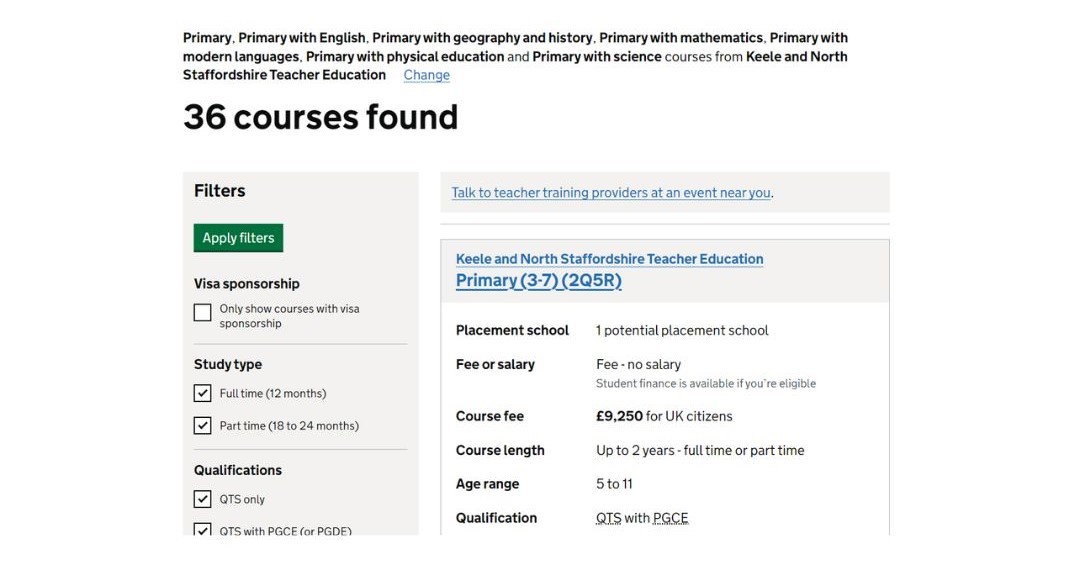Click the '36 courses found' heading
1080x569 pixels.
(320, 117)
